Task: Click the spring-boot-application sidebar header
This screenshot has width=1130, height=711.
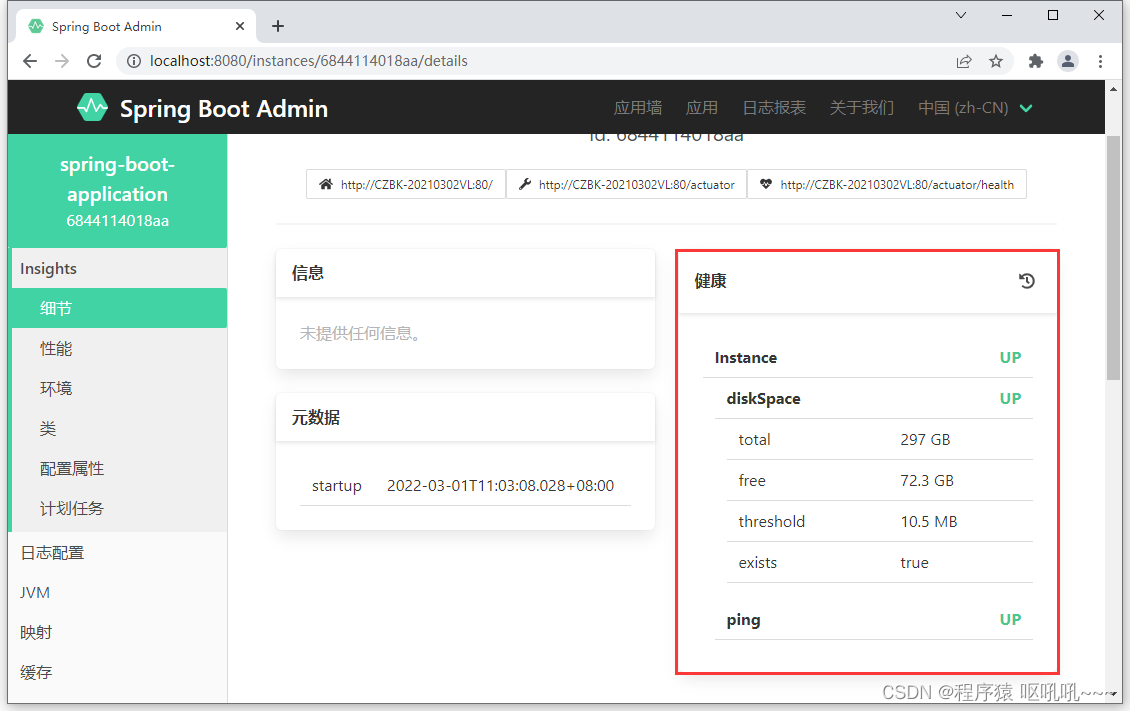Action: click(x=117, y=192)
